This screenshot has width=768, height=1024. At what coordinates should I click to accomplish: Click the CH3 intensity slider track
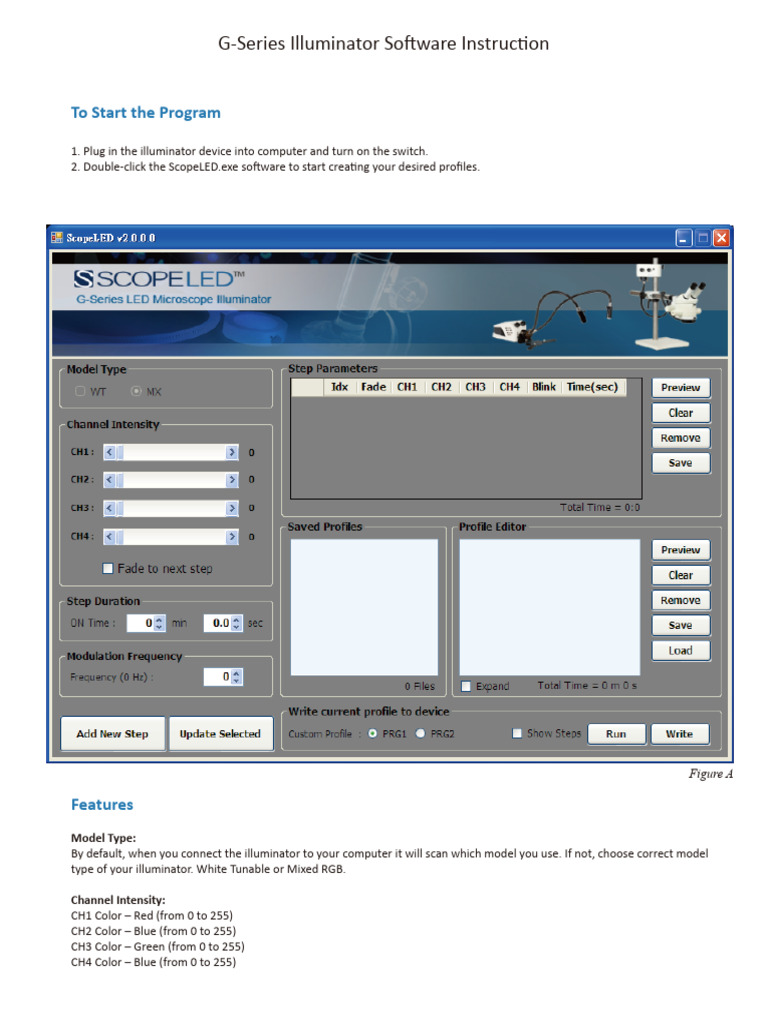tap(171, 508)
